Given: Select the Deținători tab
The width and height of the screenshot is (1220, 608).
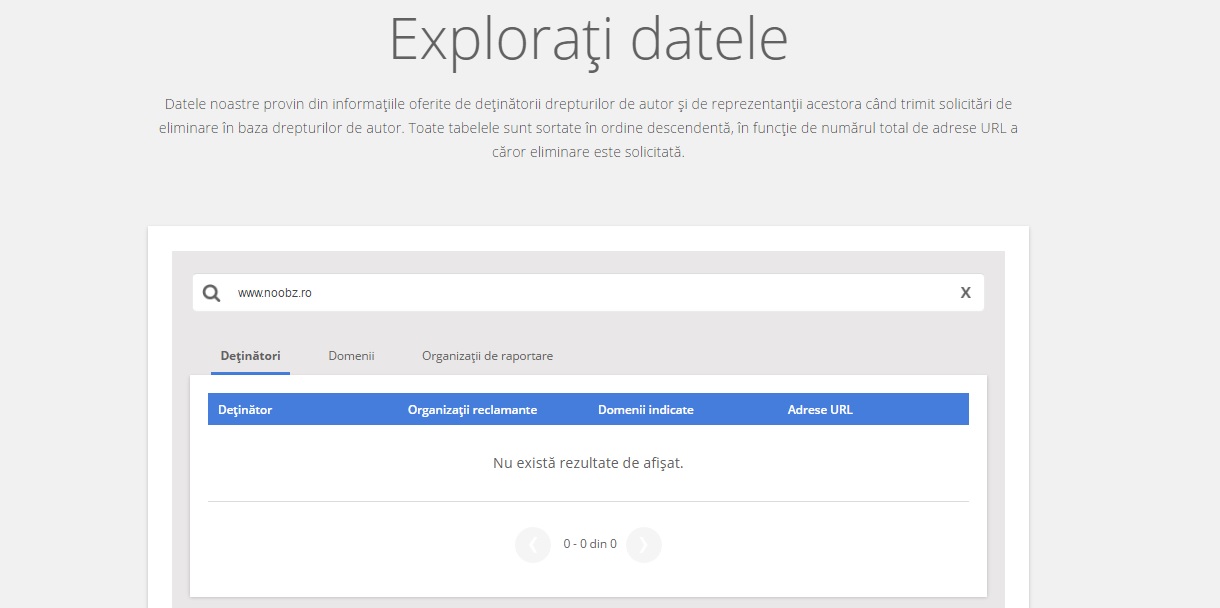Looking at the screenshot, I should 250,355.
